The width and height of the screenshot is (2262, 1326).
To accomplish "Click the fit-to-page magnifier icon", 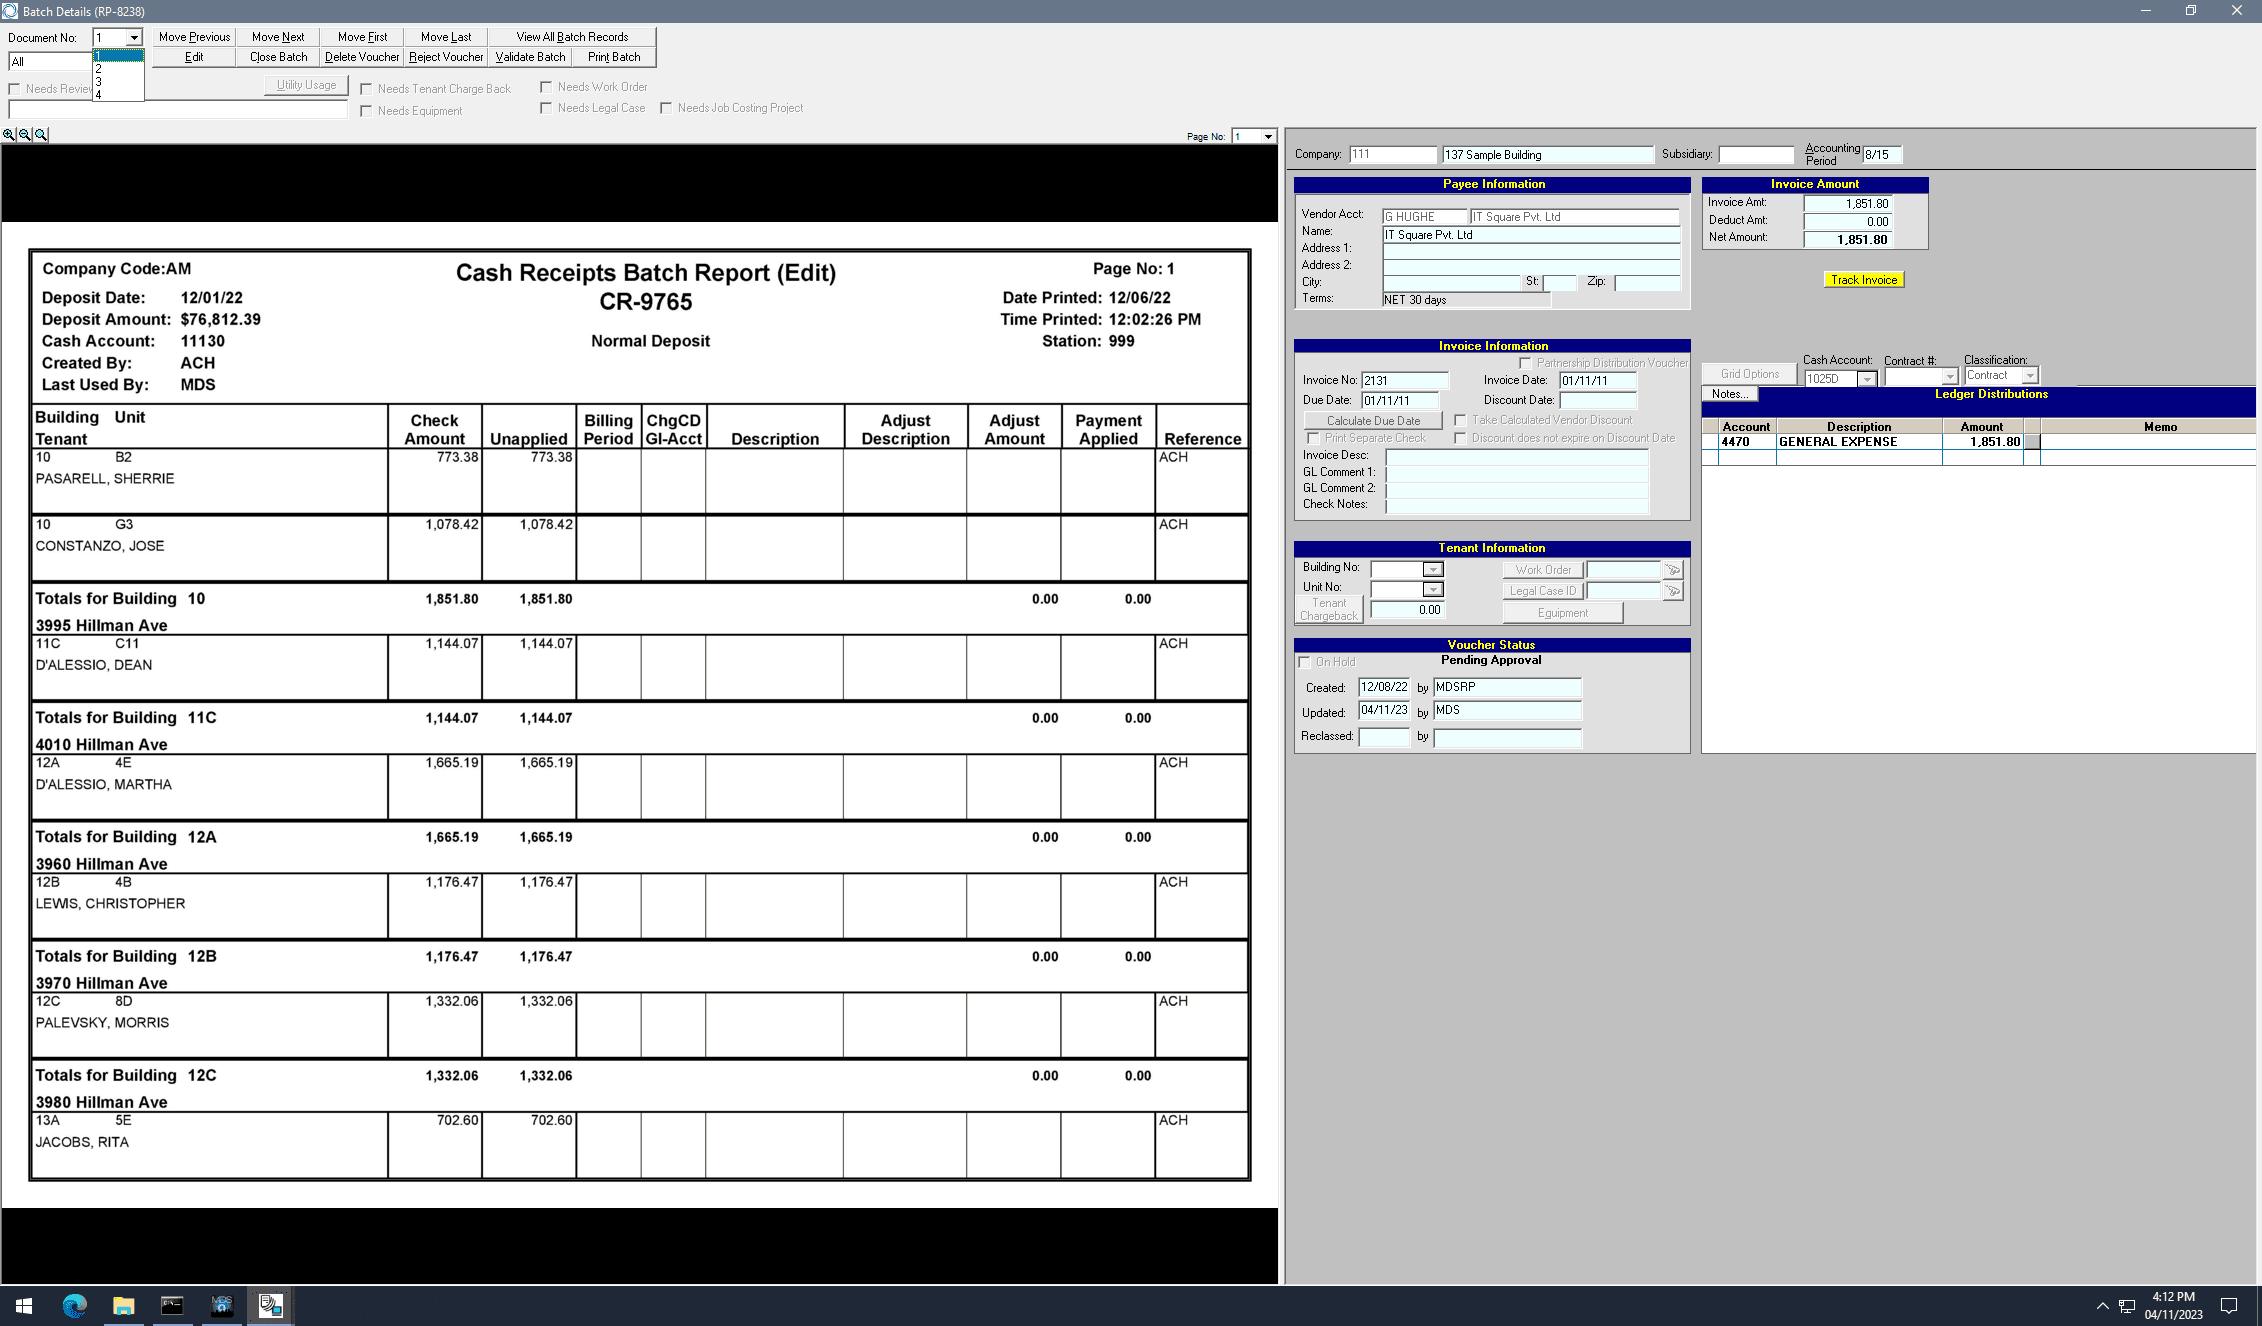I will [x=41, y=135].
